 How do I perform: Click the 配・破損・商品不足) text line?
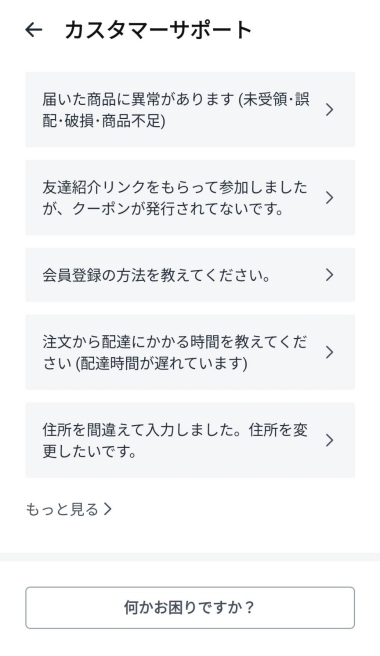pos(104,120)
